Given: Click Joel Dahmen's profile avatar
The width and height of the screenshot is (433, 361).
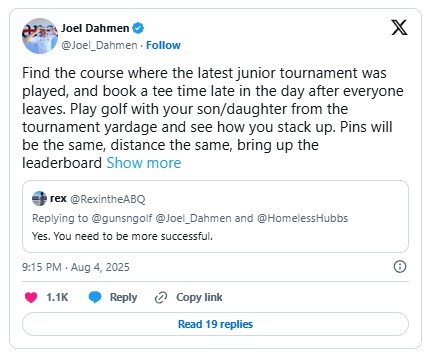Looking at the screenshot, I should click(x=40, y=36).
